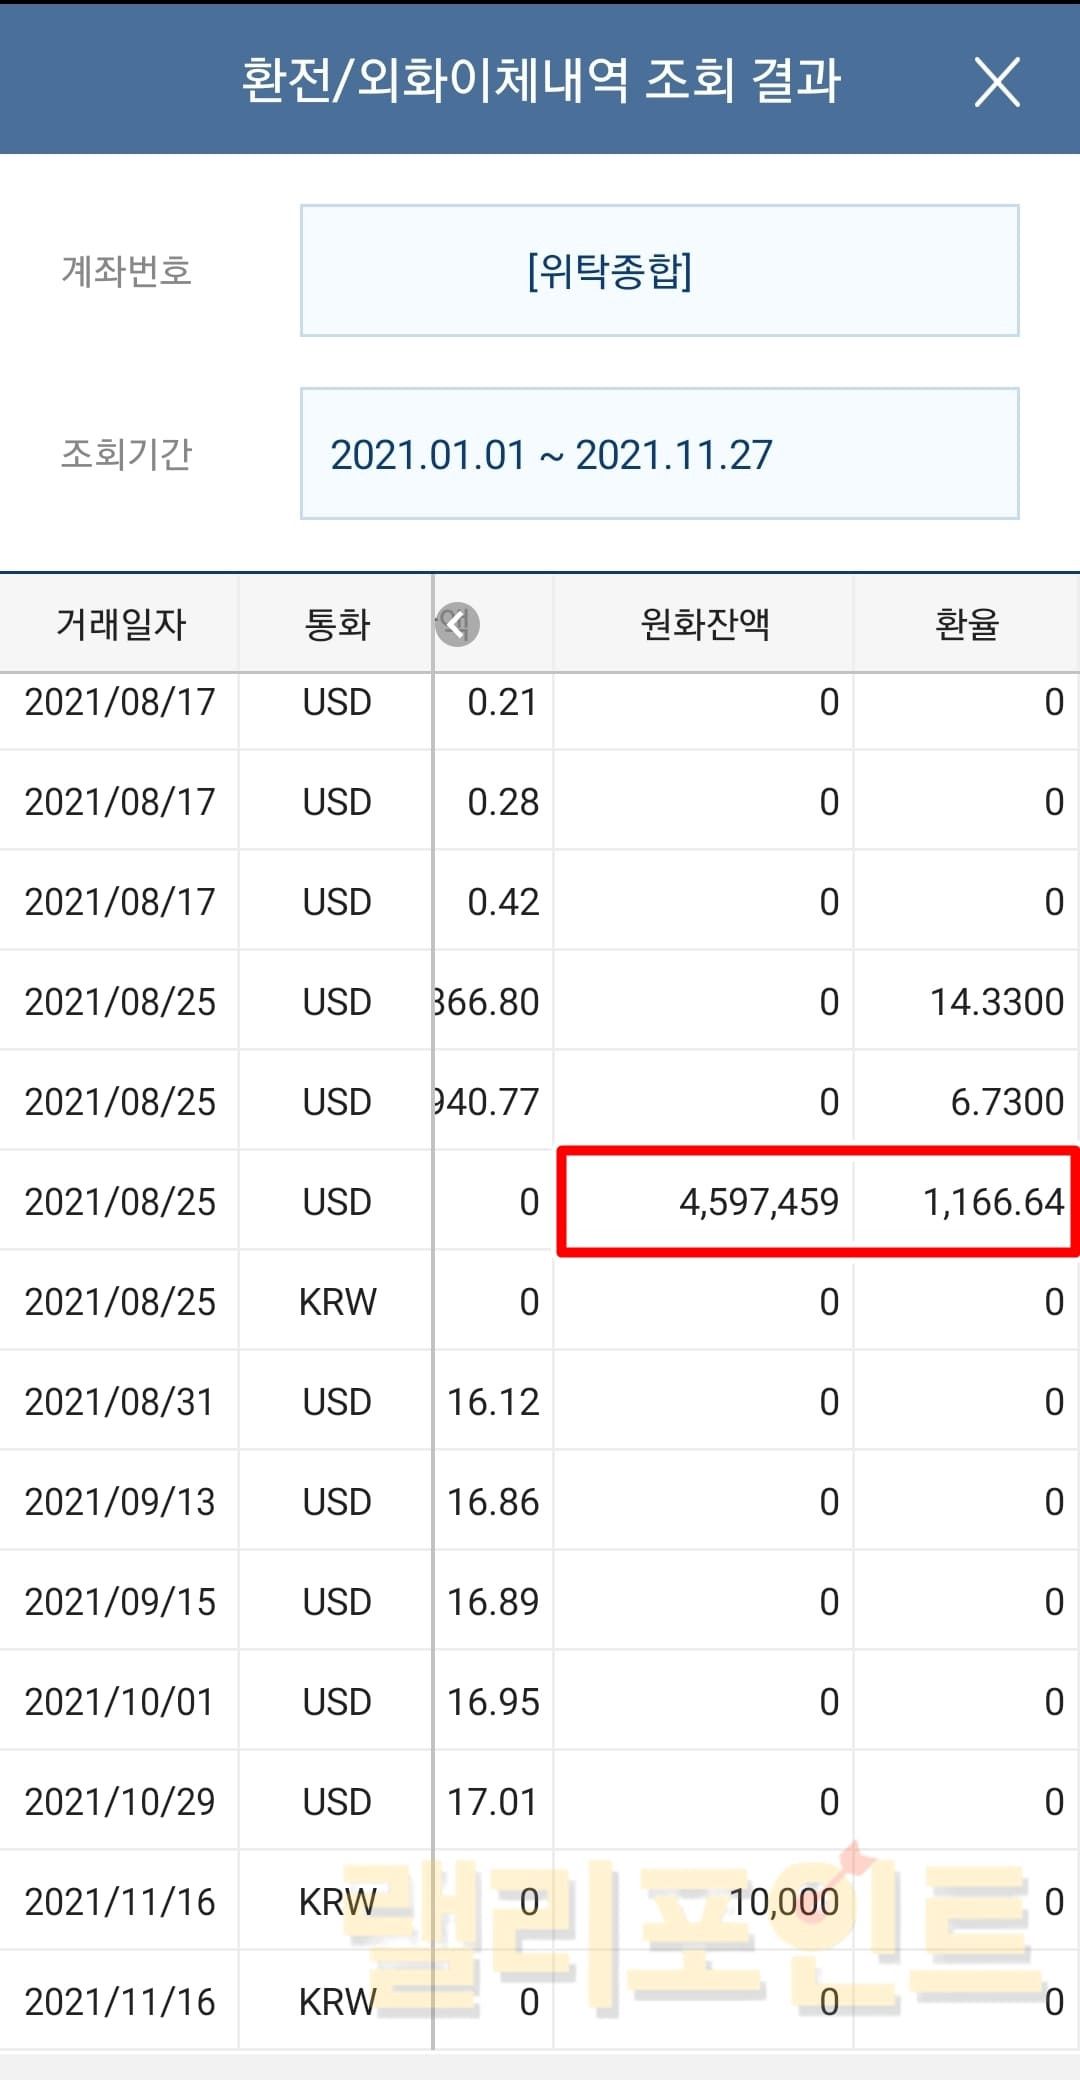Close the 환전/외화이체내역 조회 결과 dialog
Image resolution: width=1080 pixels, height=2080 pixels.
997,82
